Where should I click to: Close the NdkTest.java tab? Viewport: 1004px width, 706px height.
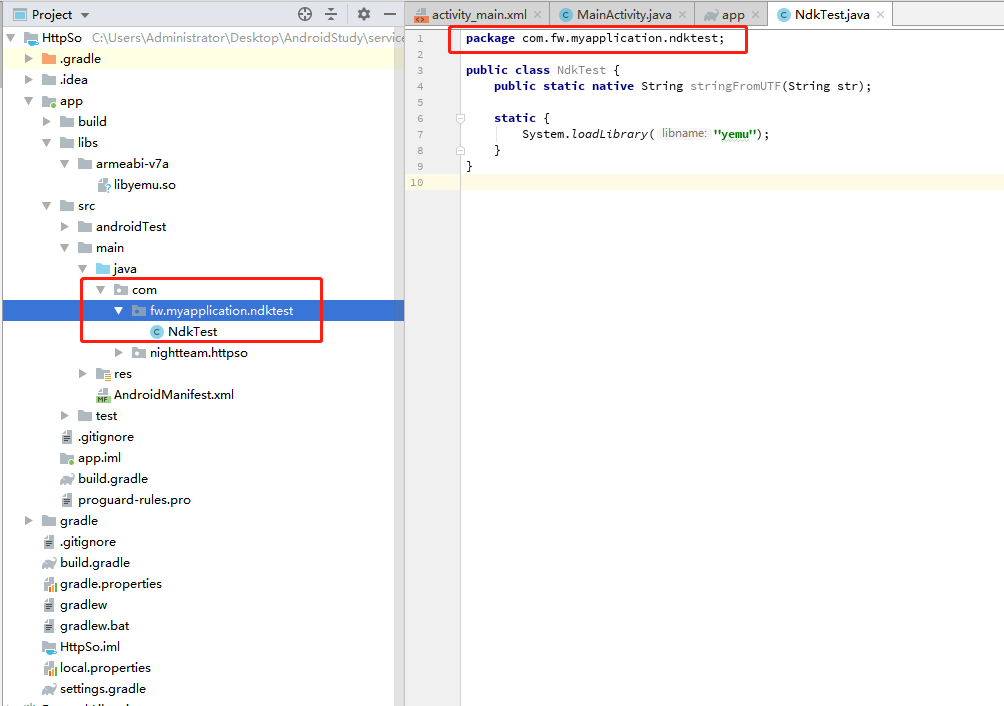(x=880, y=15)
